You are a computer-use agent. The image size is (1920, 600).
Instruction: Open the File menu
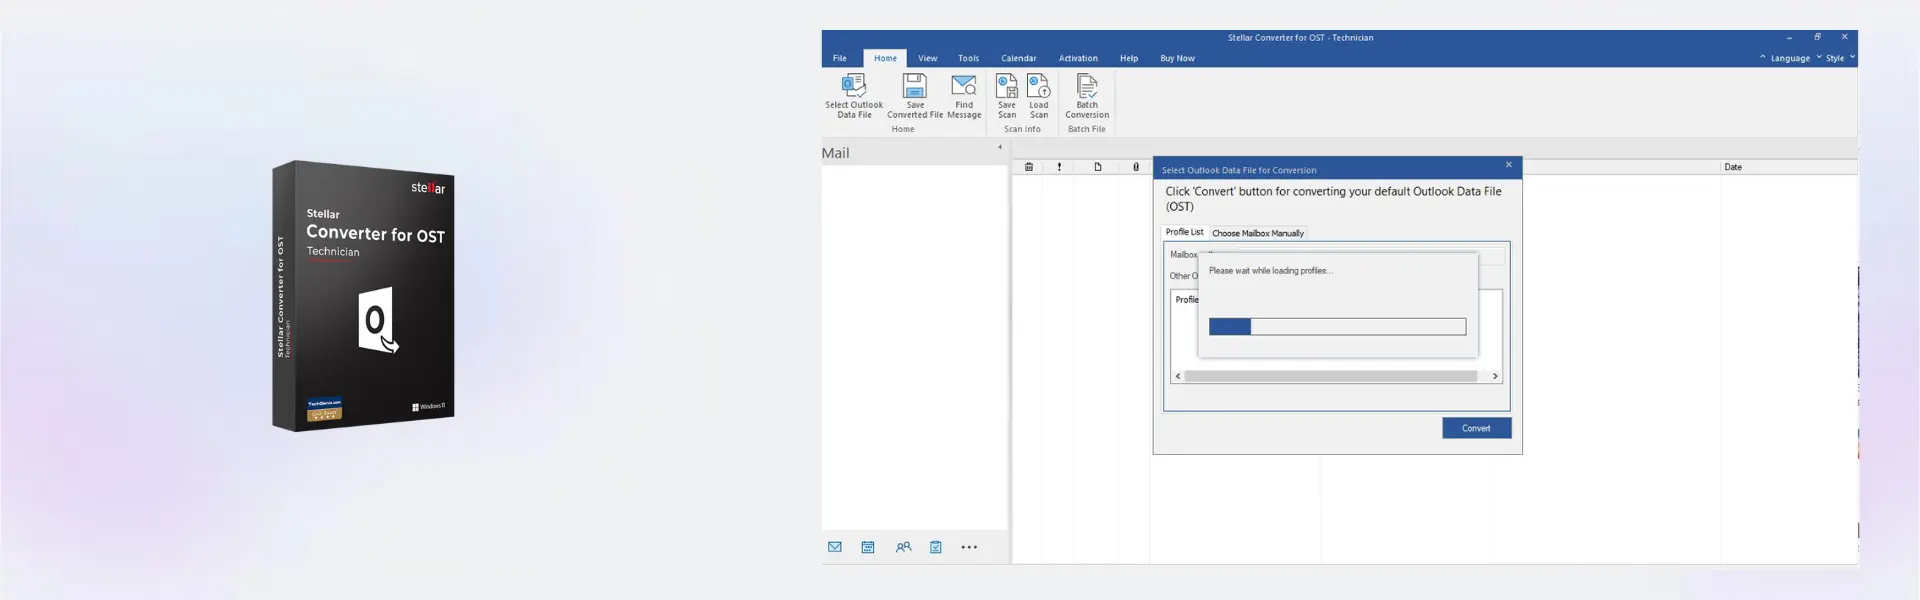(840, 58)
